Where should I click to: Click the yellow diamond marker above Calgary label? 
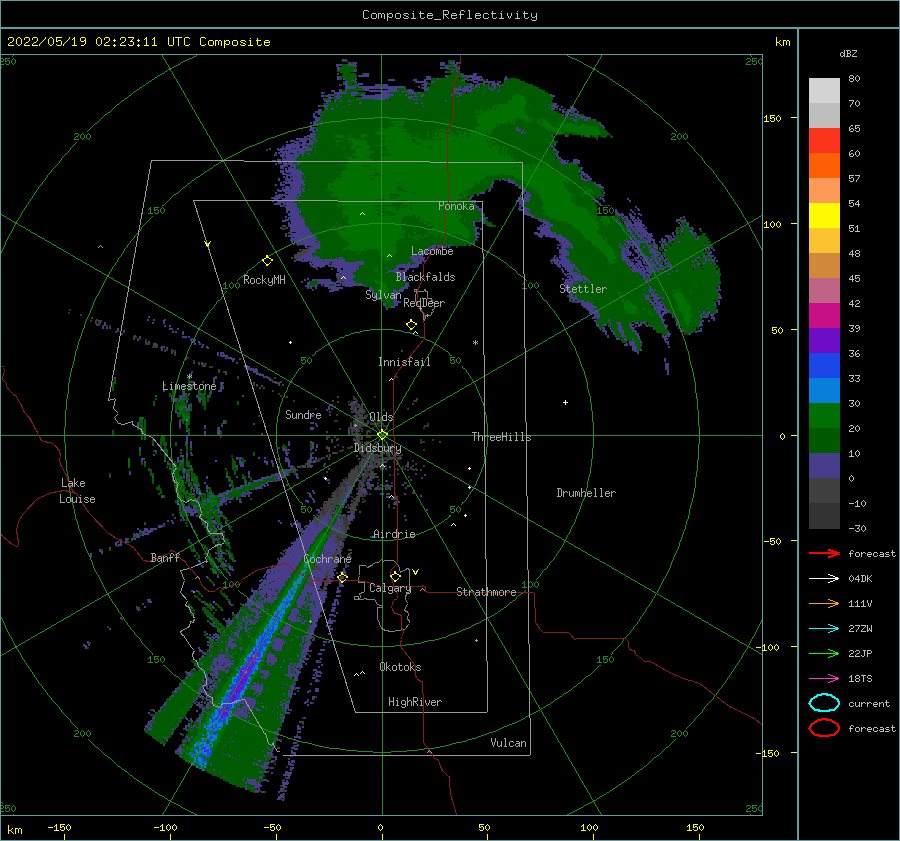pos(395,576)
